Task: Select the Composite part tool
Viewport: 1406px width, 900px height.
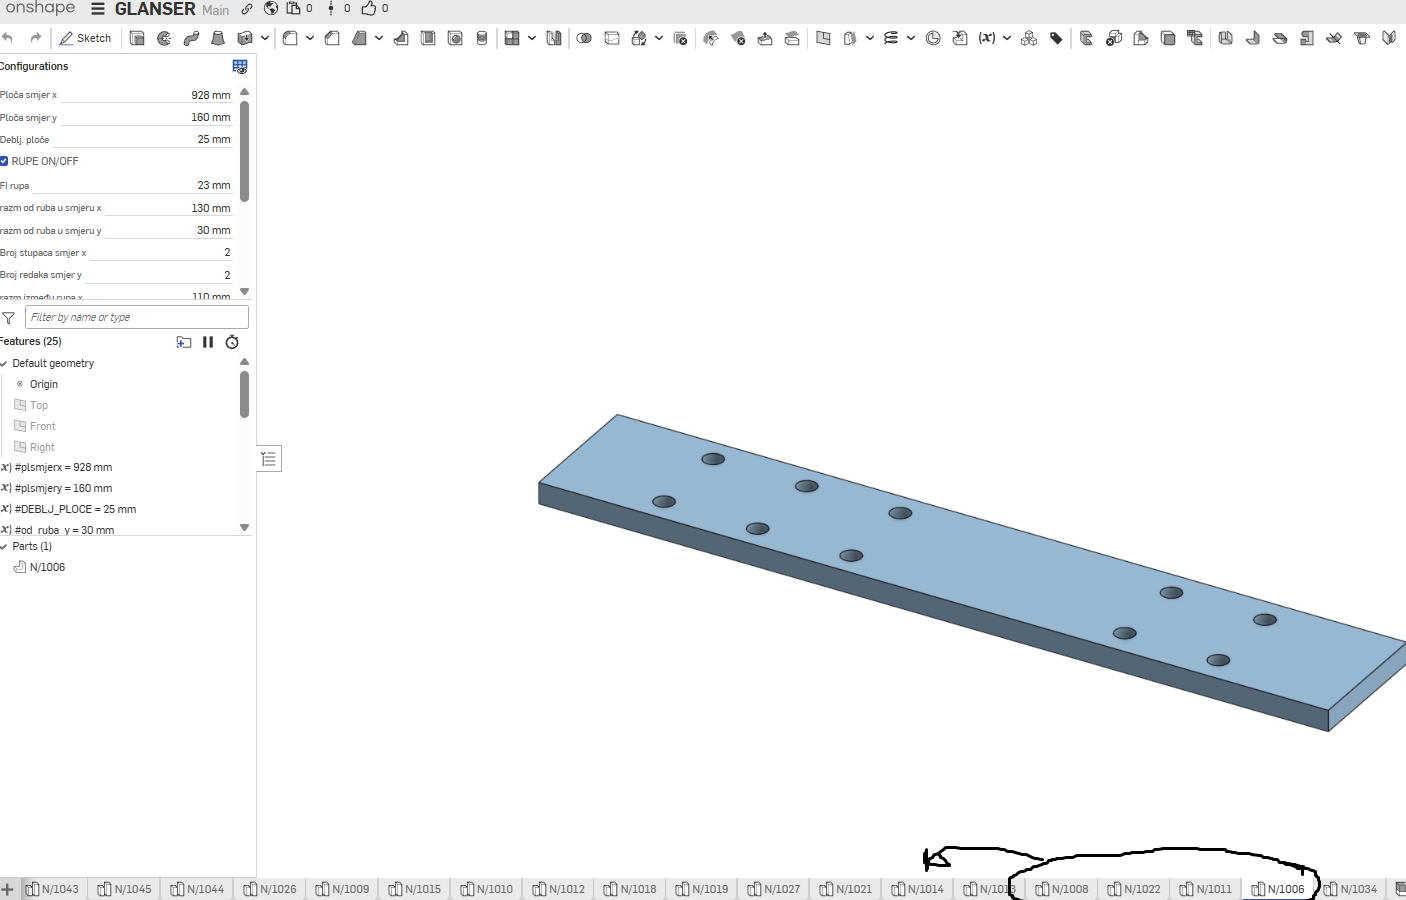Action: click(x=1029, y=38)
